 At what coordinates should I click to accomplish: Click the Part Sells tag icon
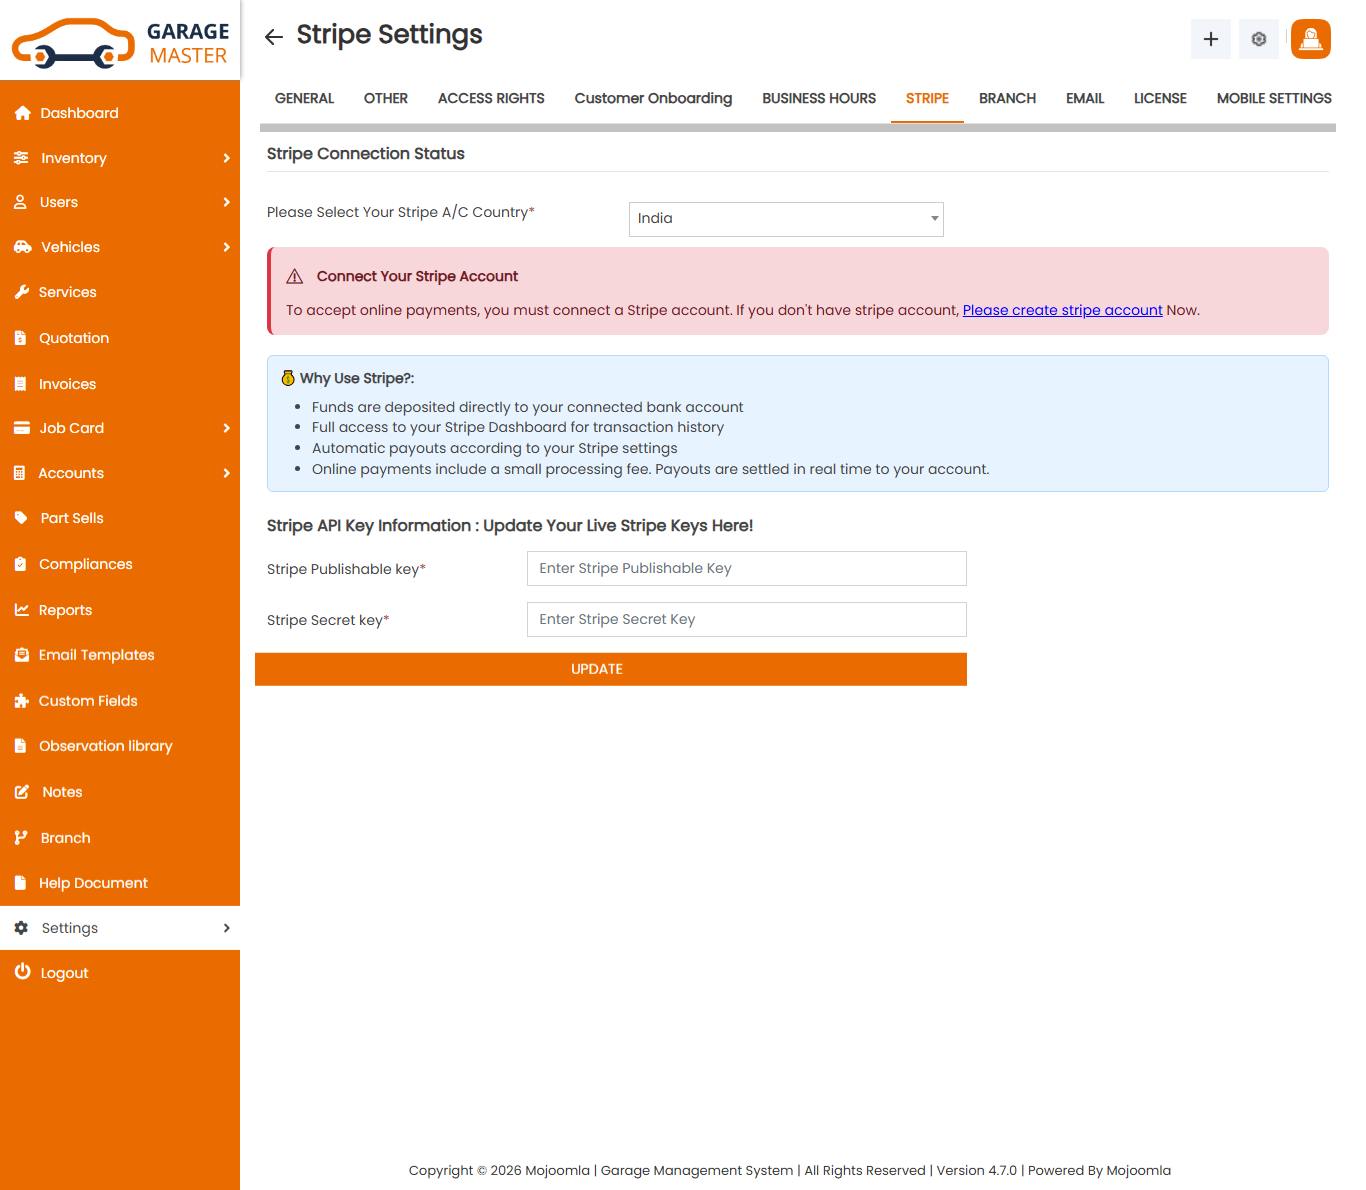tap(21, 517)
